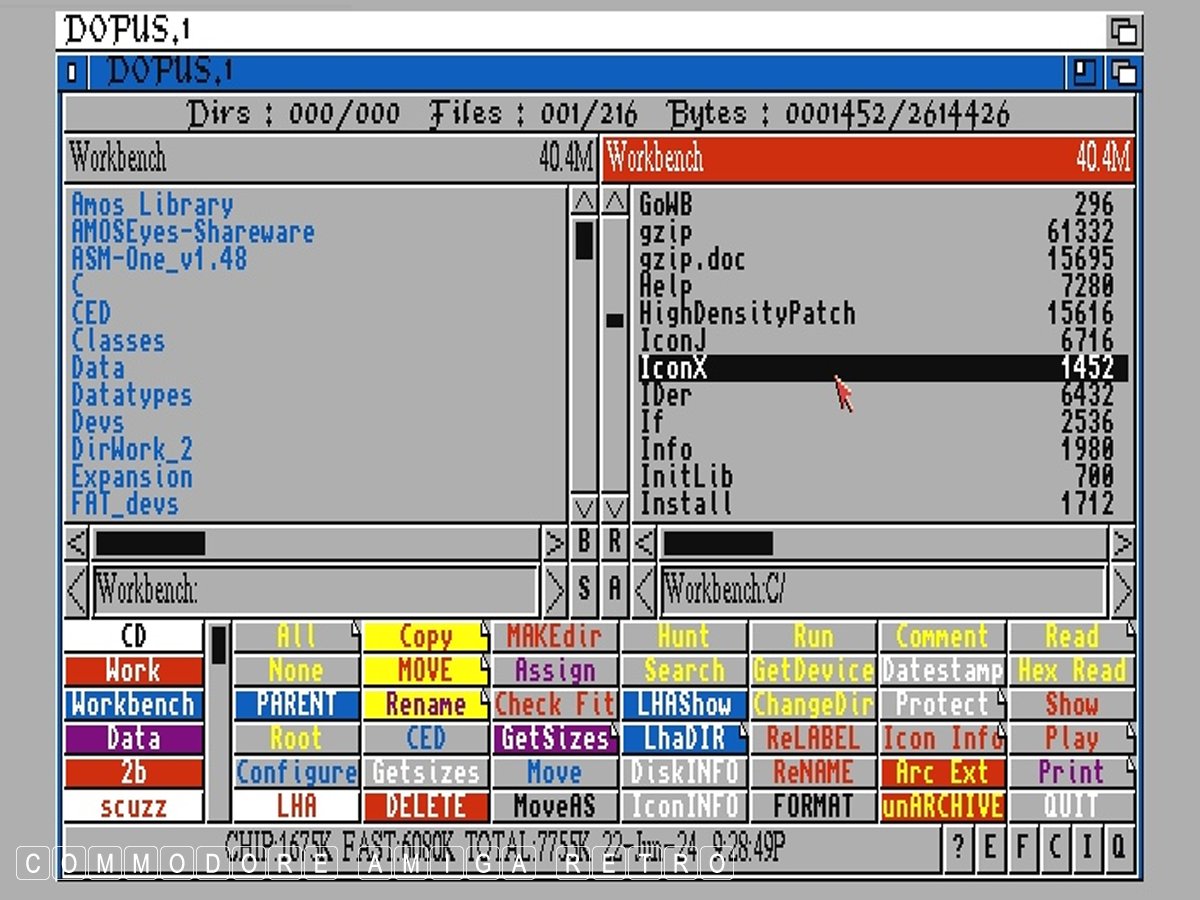Click the 'Q' quit icon in bottom bar

1119,847
